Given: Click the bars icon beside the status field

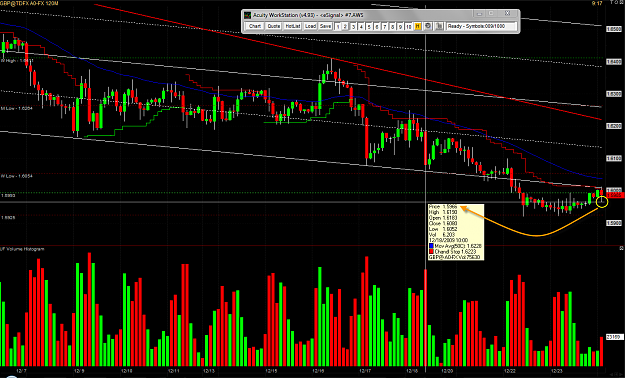Looking at the screenshot, I should [439, 26].
